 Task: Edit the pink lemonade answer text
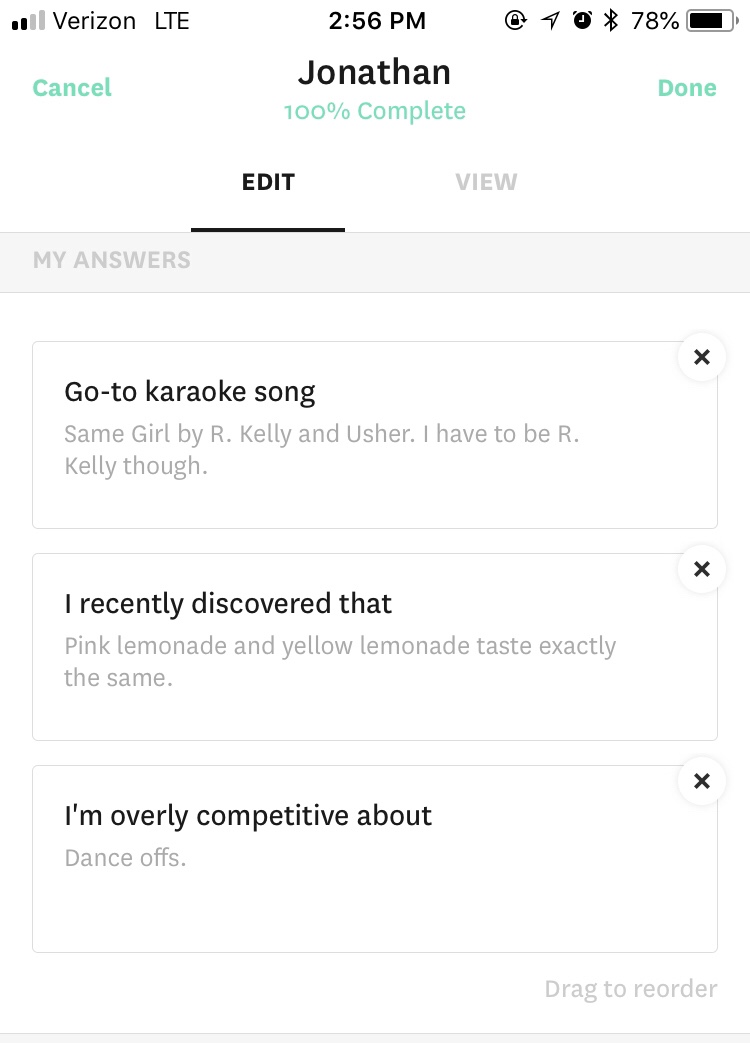(340, 662)
